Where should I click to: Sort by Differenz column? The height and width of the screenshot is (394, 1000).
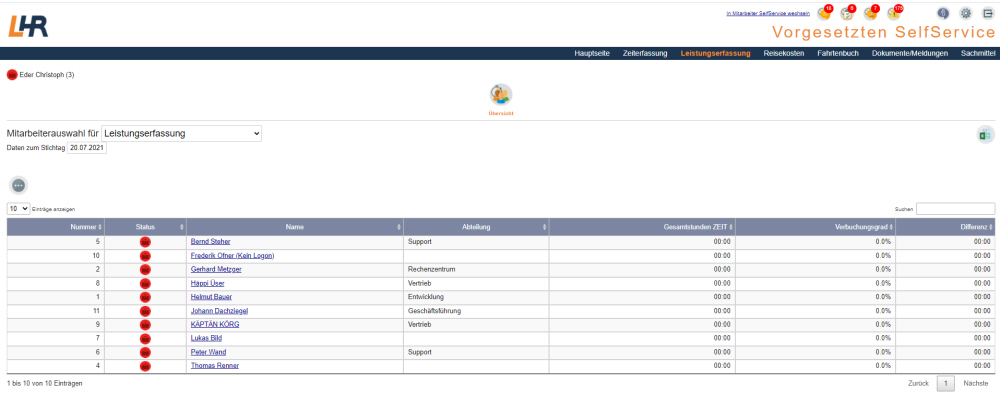coord(945,227)
